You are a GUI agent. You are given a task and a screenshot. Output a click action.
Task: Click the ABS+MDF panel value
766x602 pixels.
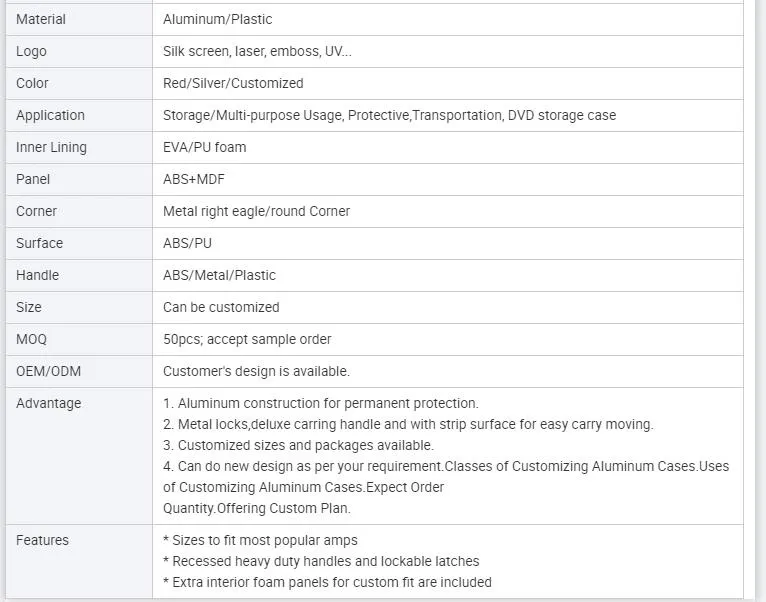click(194, 179)
